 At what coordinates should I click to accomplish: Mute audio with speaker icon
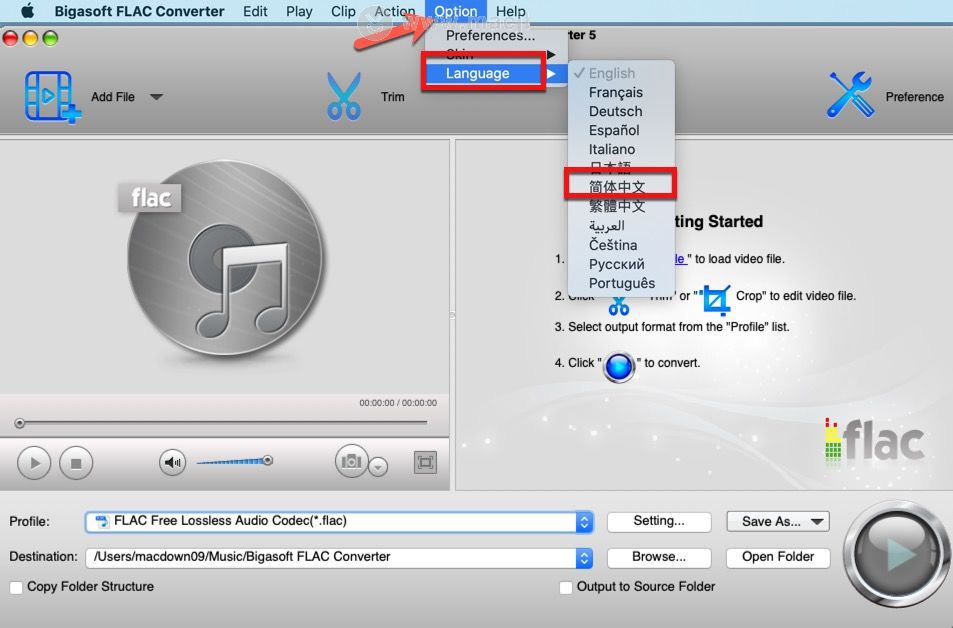click(x=173, y=463)
